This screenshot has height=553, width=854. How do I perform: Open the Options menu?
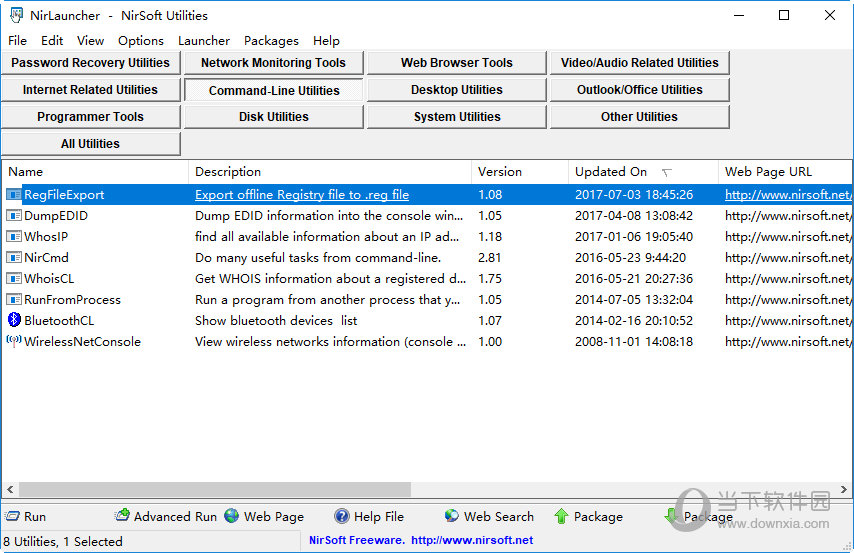tap(141, 41)
